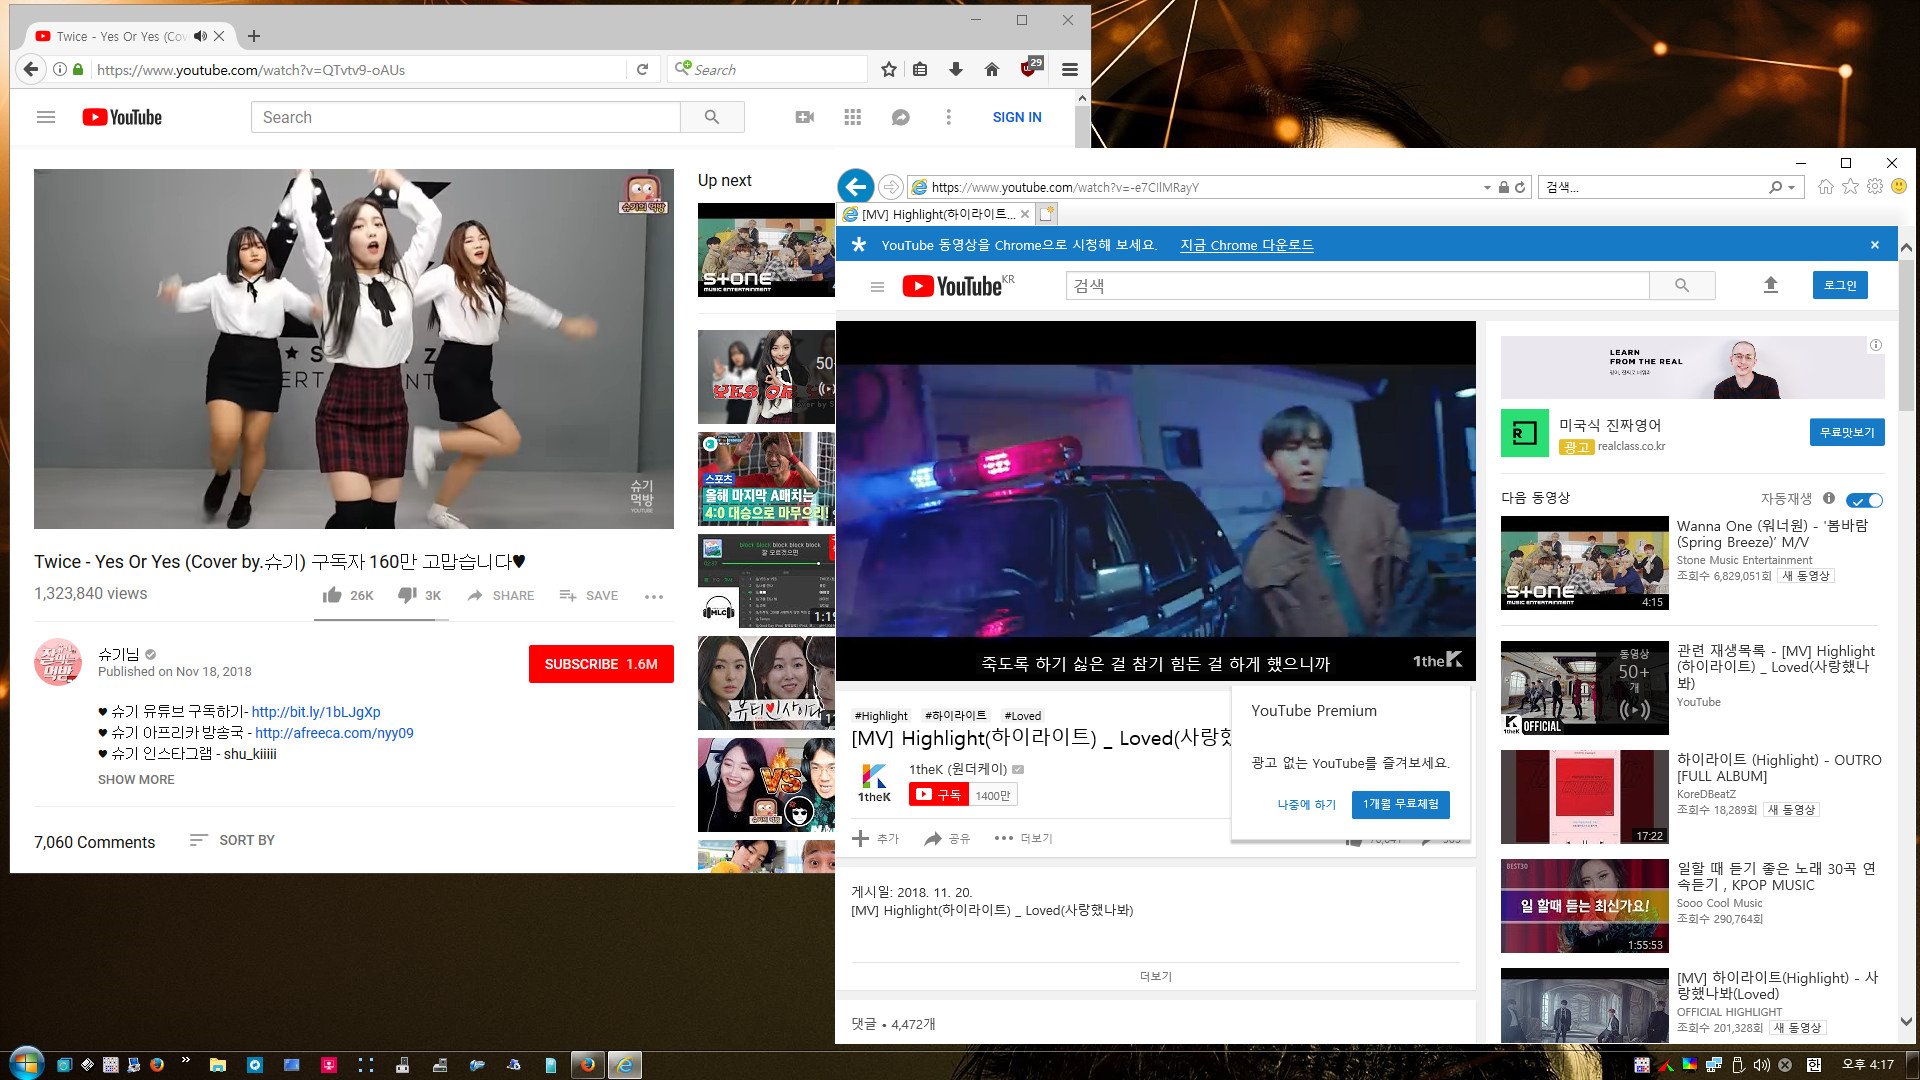The height and width of the screenshot is (1080, 1920).
Task: Open the #Highlight hashtag link
Action: 881,715
